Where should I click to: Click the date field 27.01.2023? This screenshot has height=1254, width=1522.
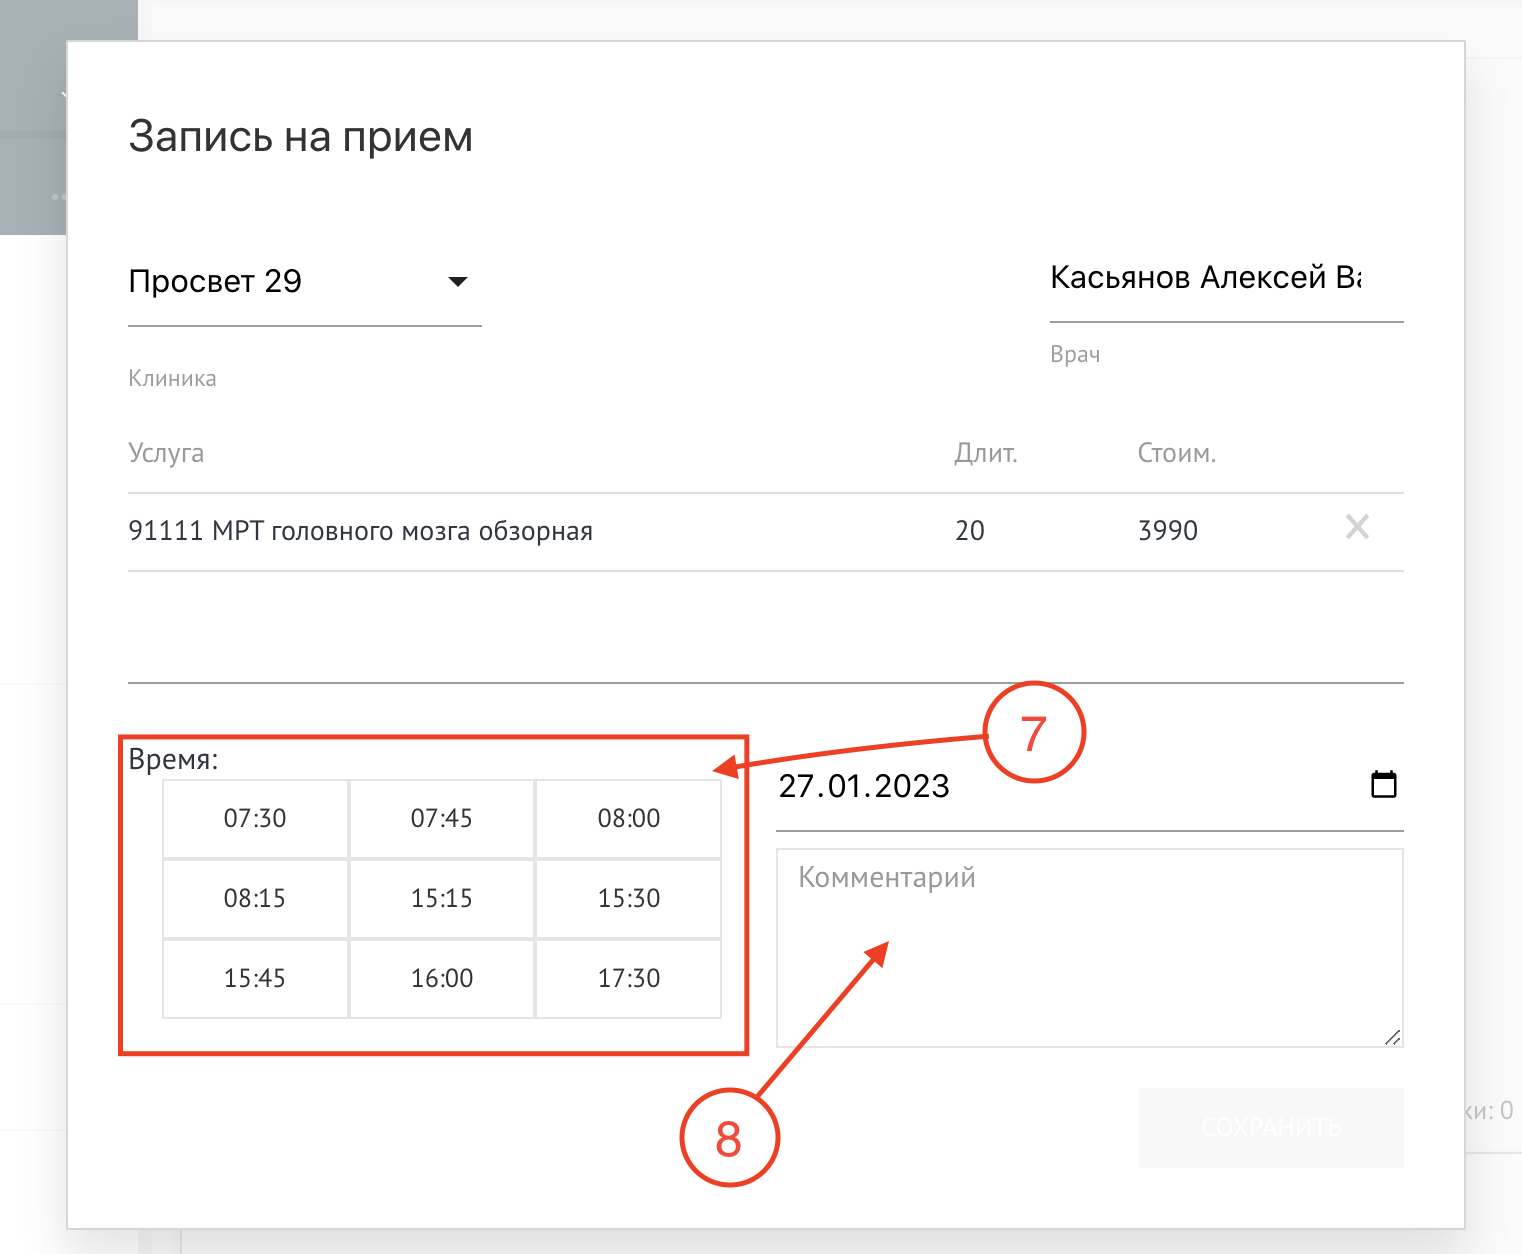[1090, 787]
